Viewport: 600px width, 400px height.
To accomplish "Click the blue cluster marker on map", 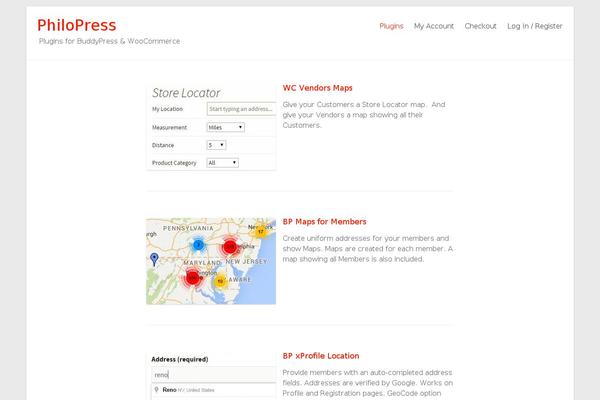I will pos(198,245).
